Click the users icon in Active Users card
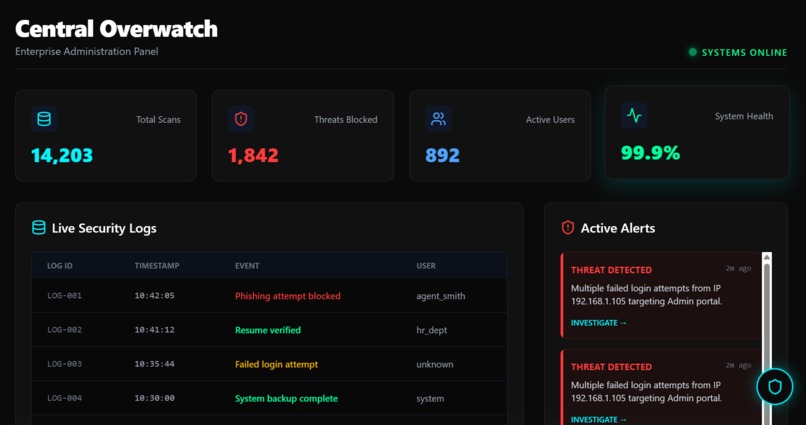 point(438,119)
